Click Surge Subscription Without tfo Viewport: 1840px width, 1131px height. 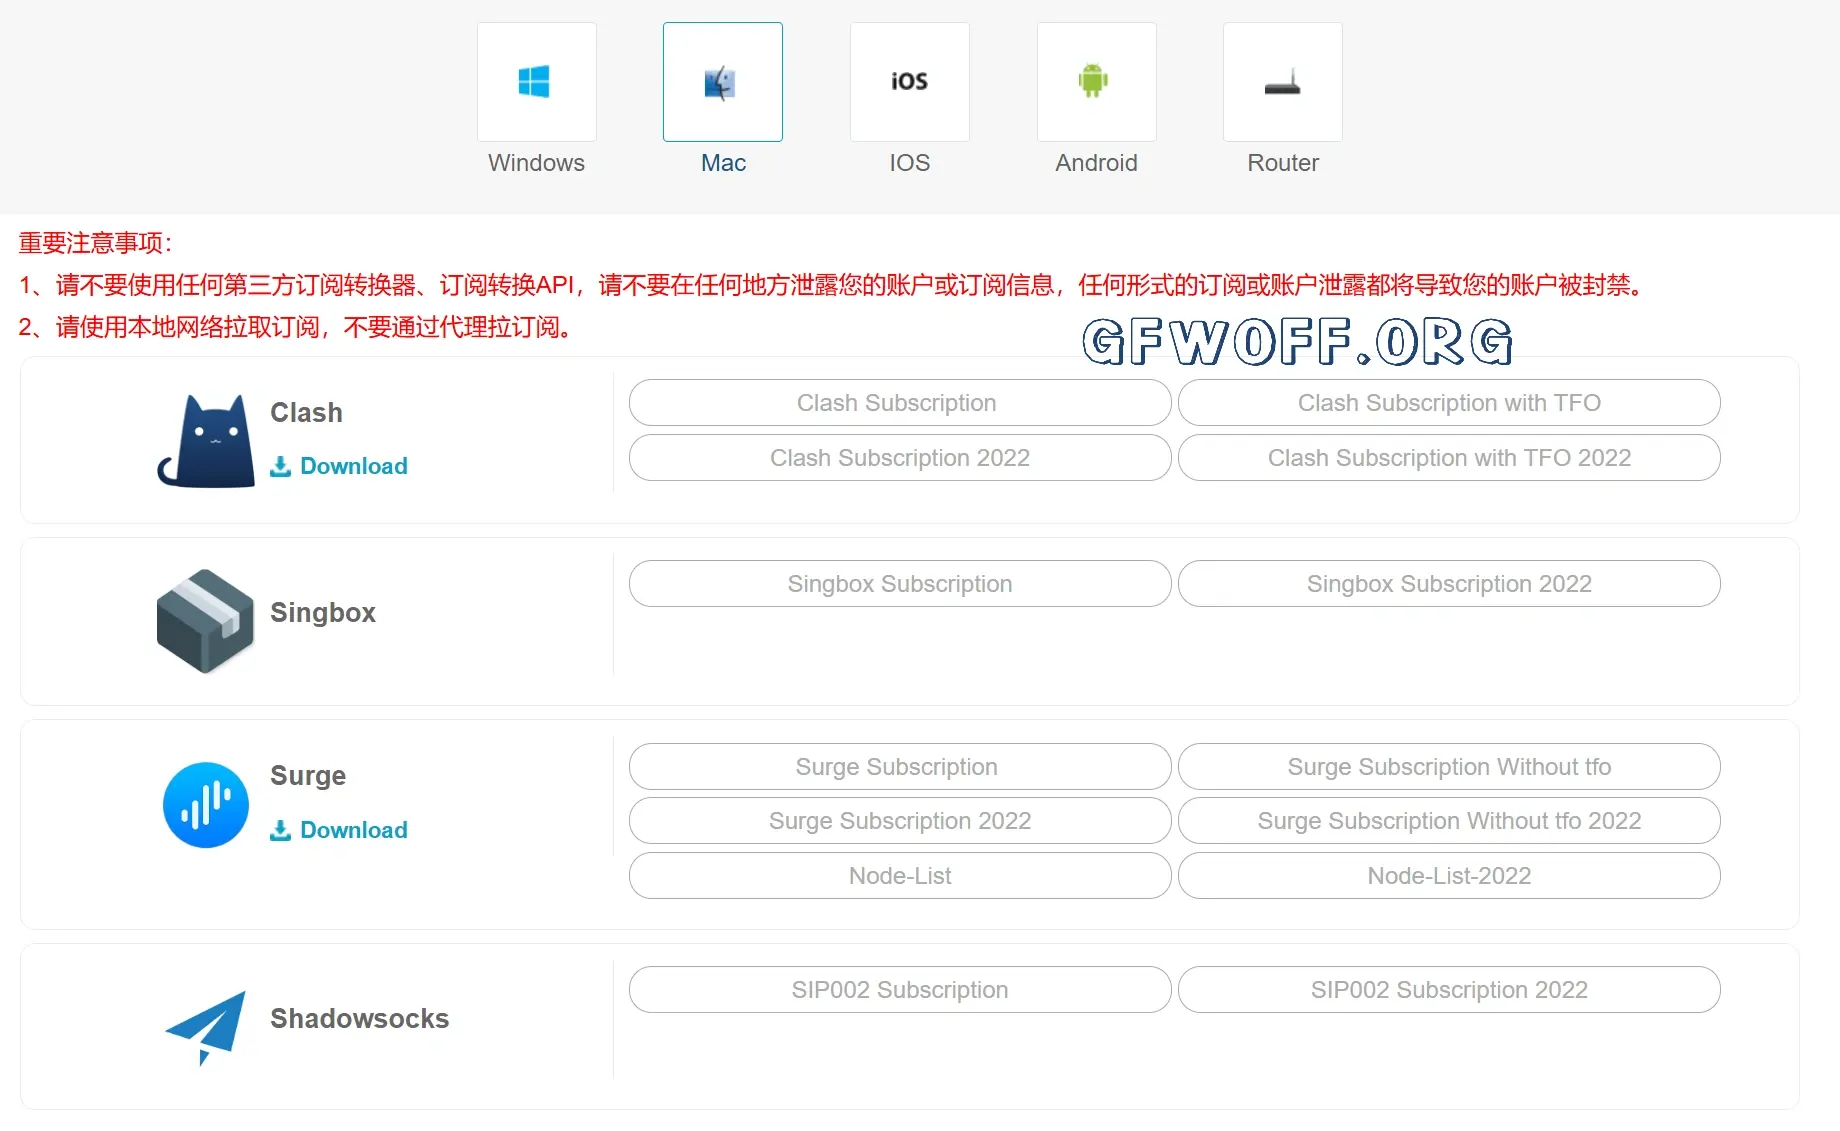click(x=1449, y=767)
